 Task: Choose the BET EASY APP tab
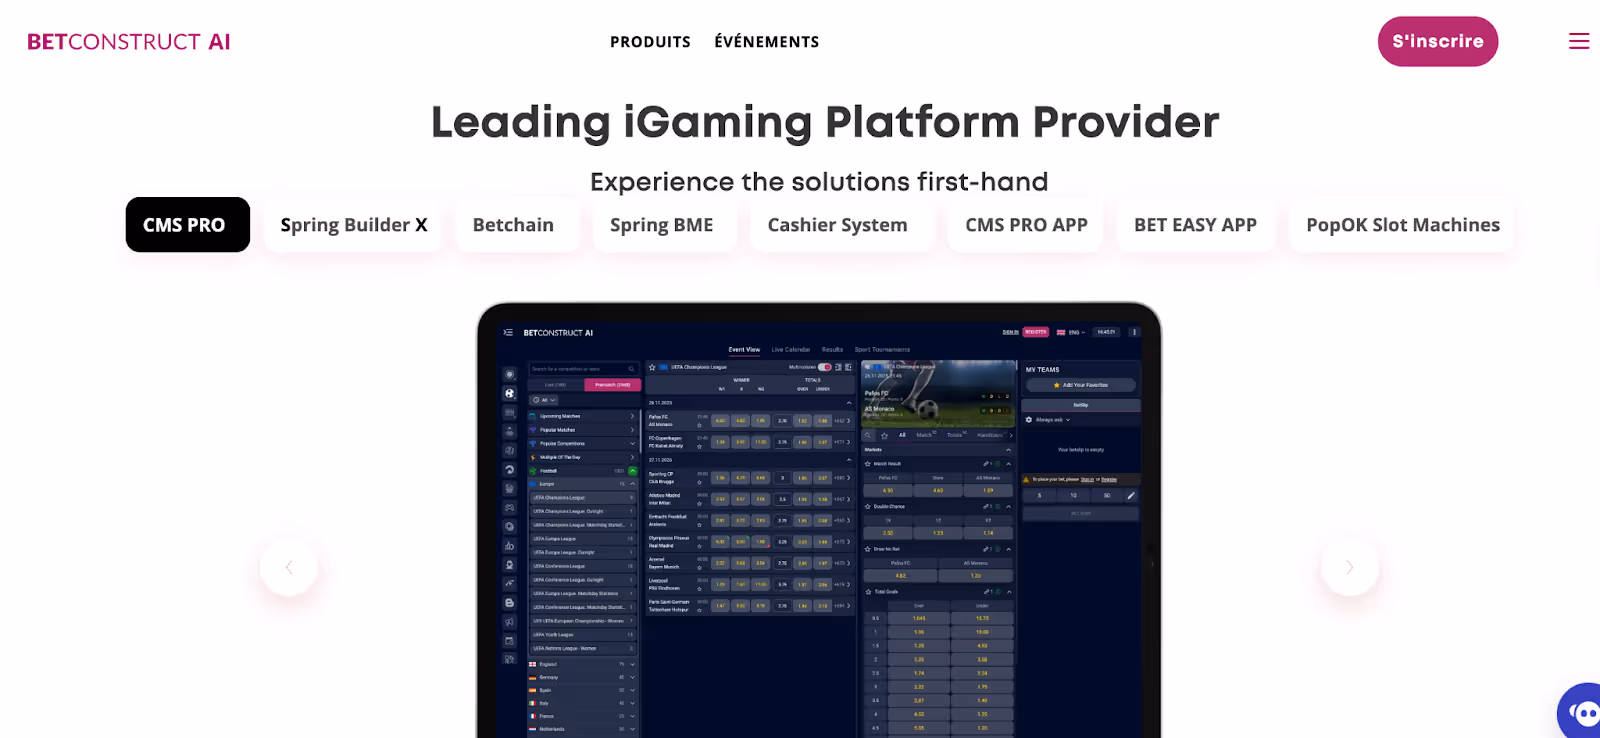click(1195, 225)
